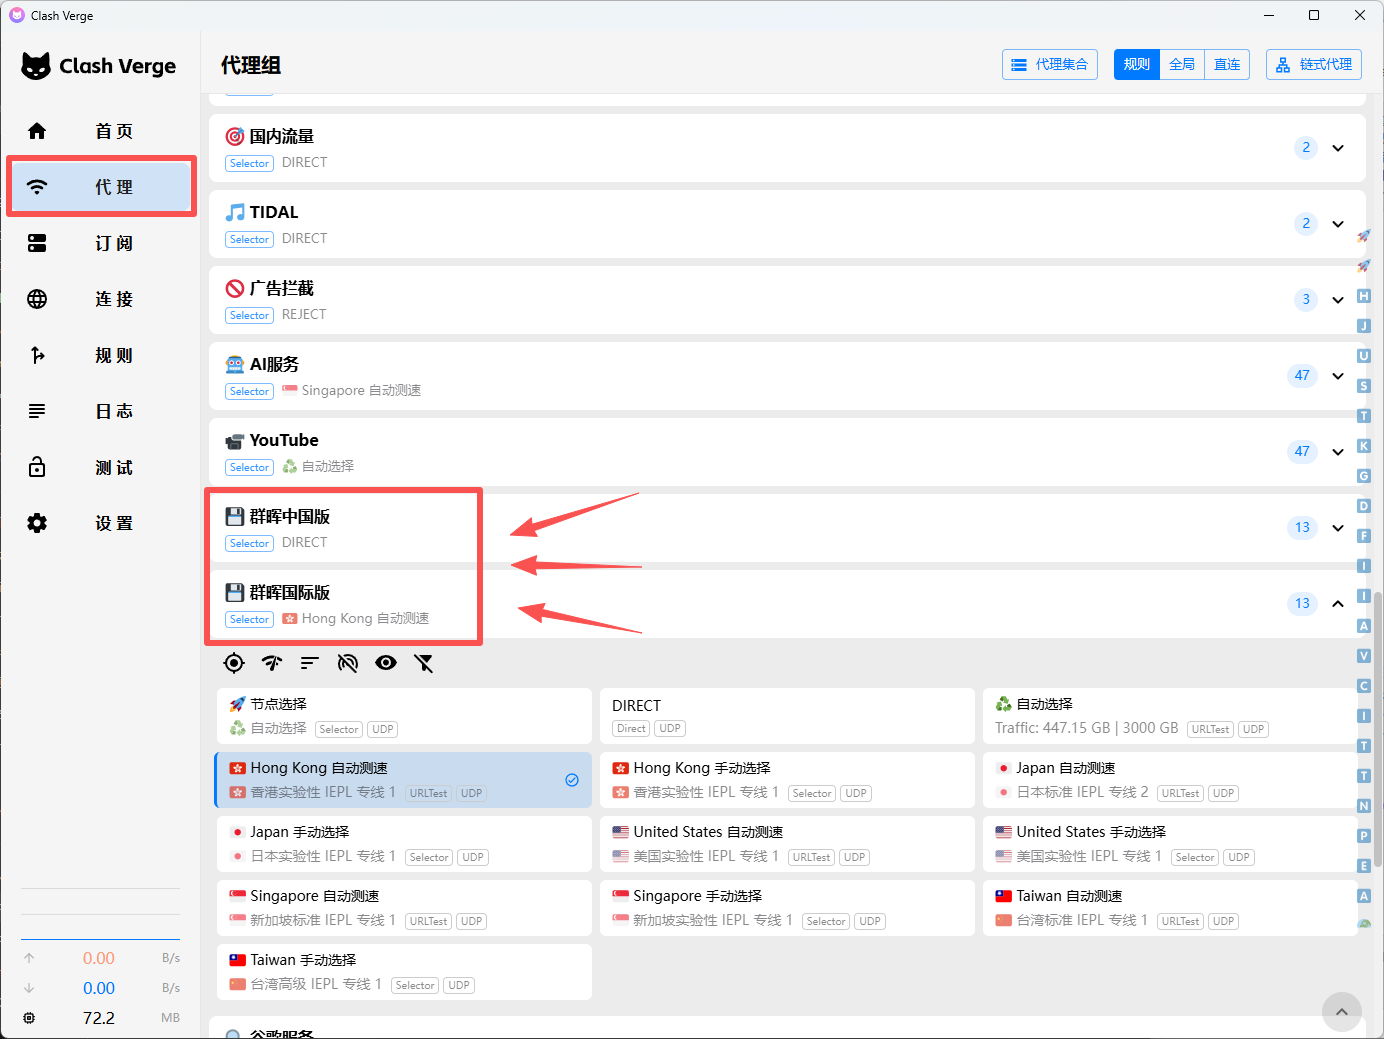The width and height of the screenshot is (1384, 1039).
Task: Click the Clash Verge cat logo
Action: pos(37,65)
